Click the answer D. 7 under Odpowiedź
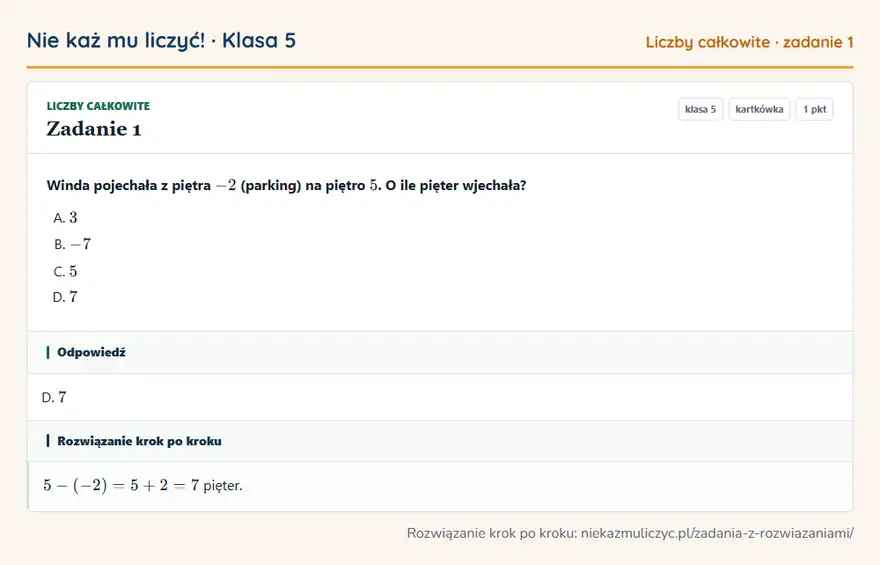The image size is (880, 565). coord(54,397)
